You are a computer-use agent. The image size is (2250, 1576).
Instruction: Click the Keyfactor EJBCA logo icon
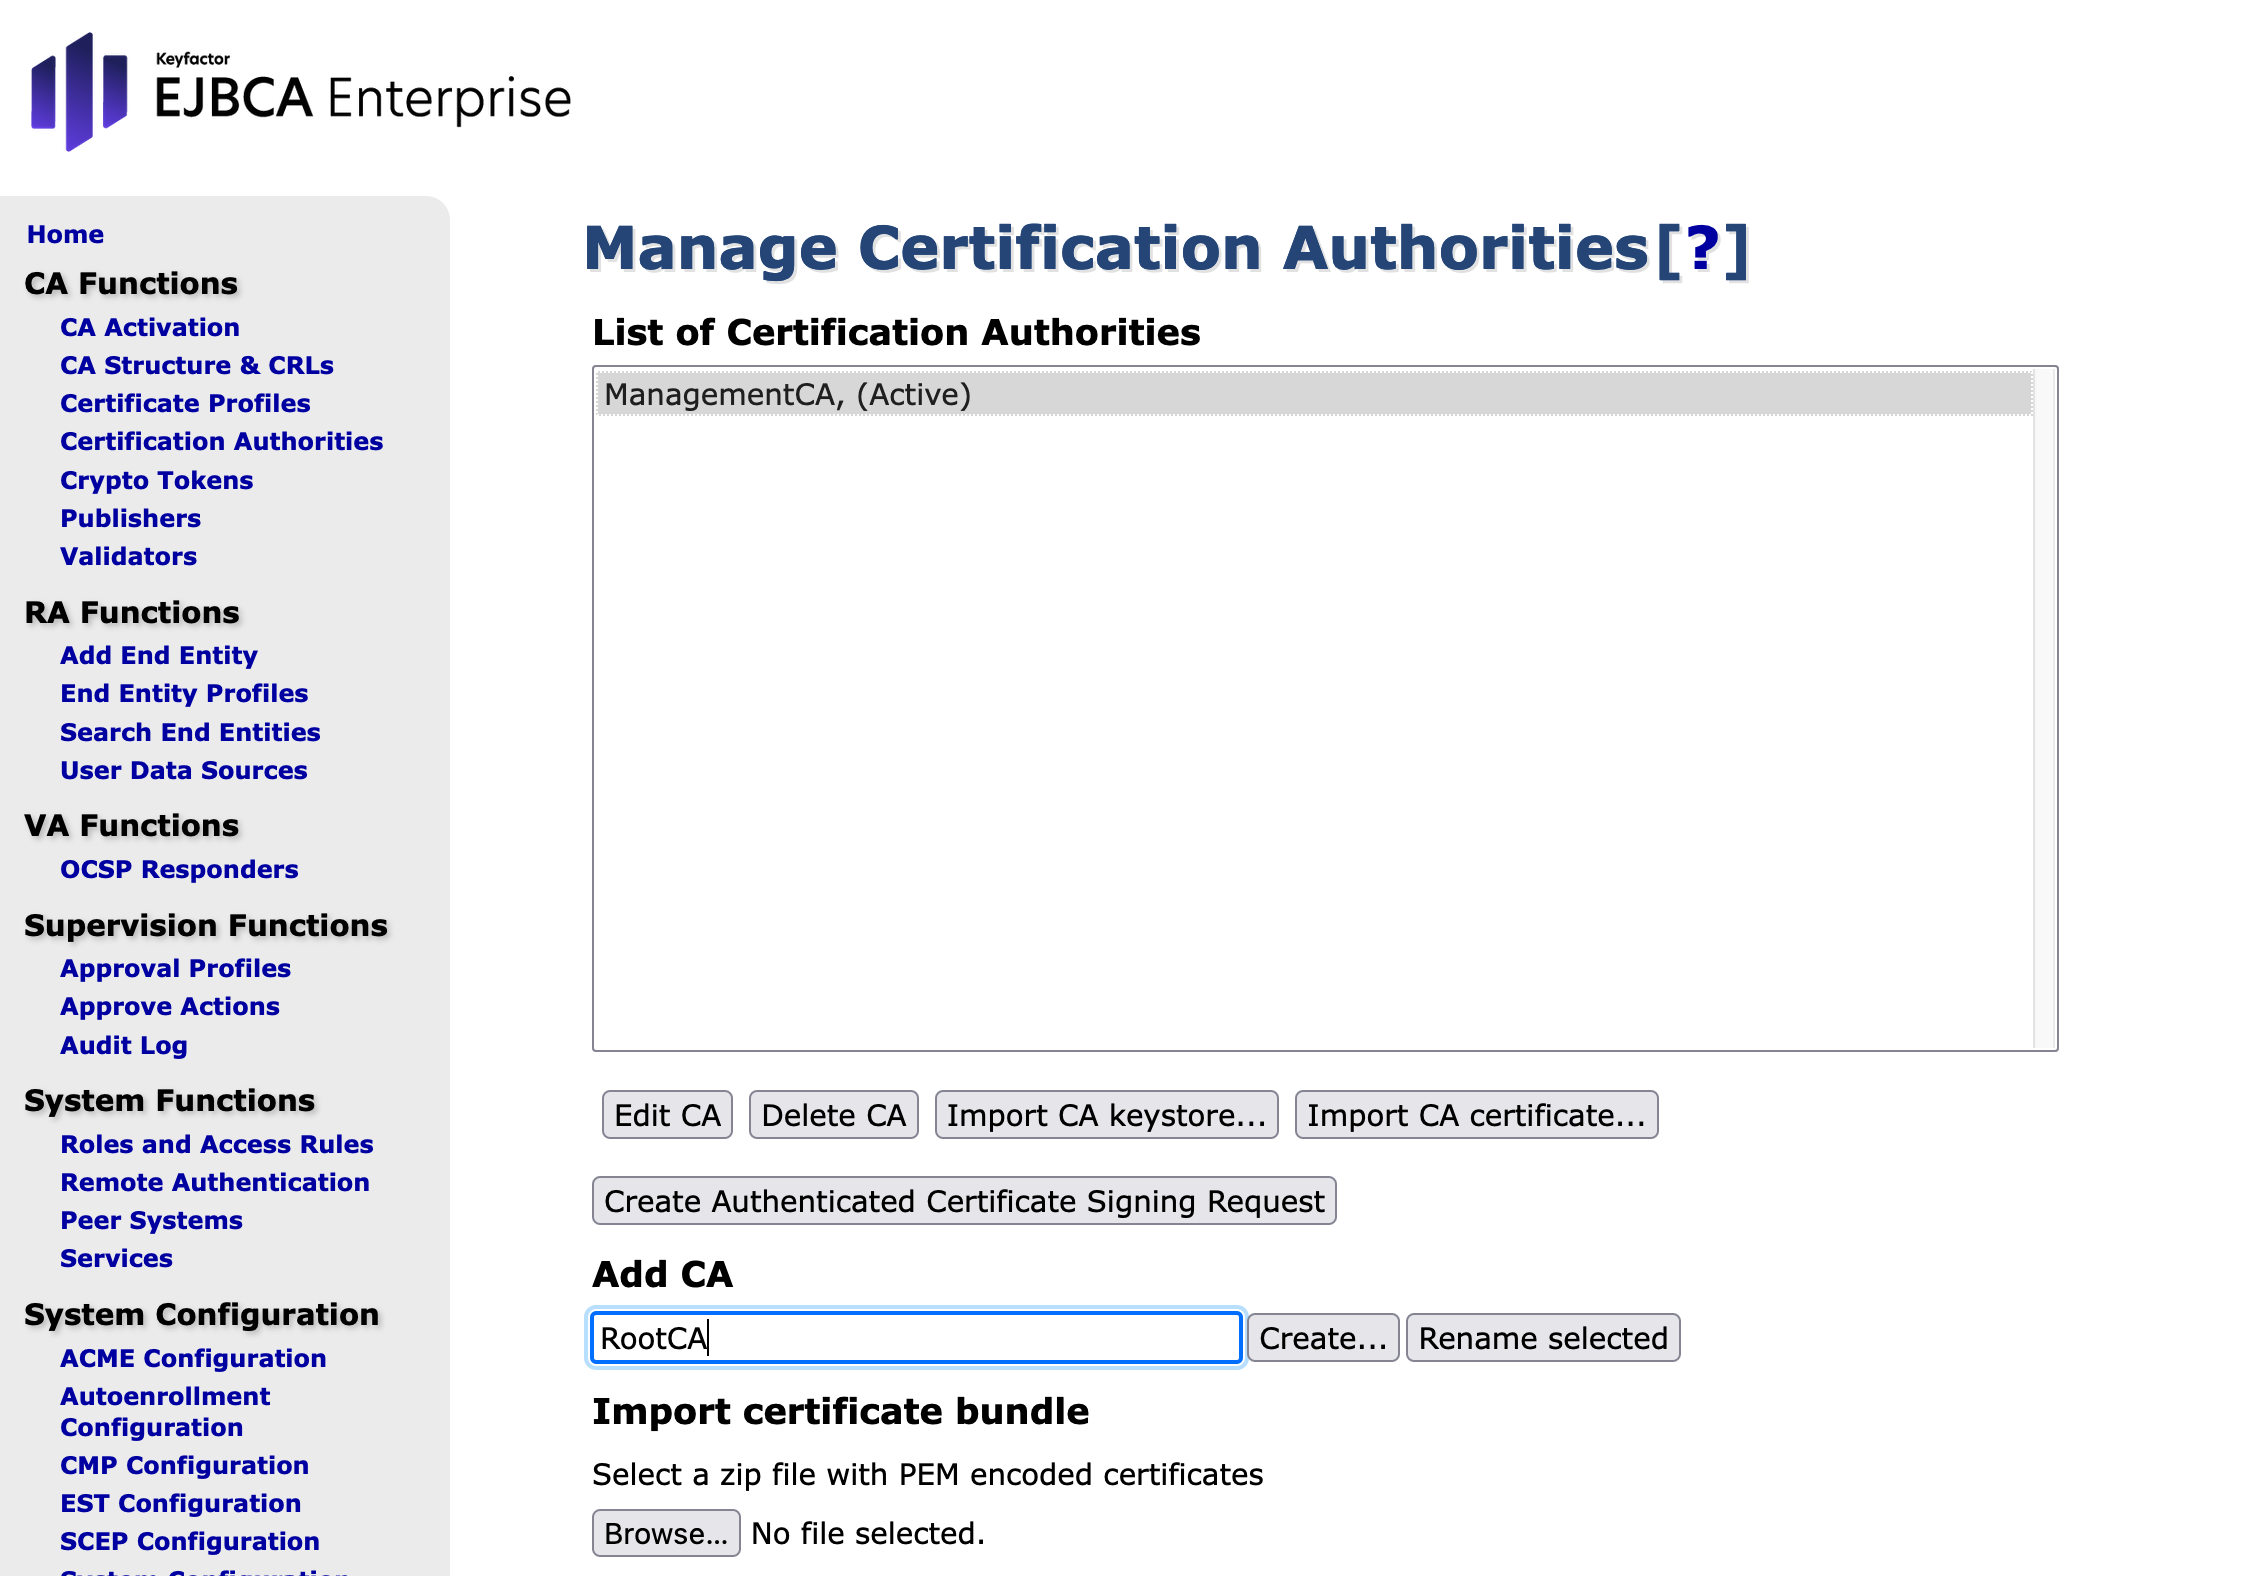point(79,92)
